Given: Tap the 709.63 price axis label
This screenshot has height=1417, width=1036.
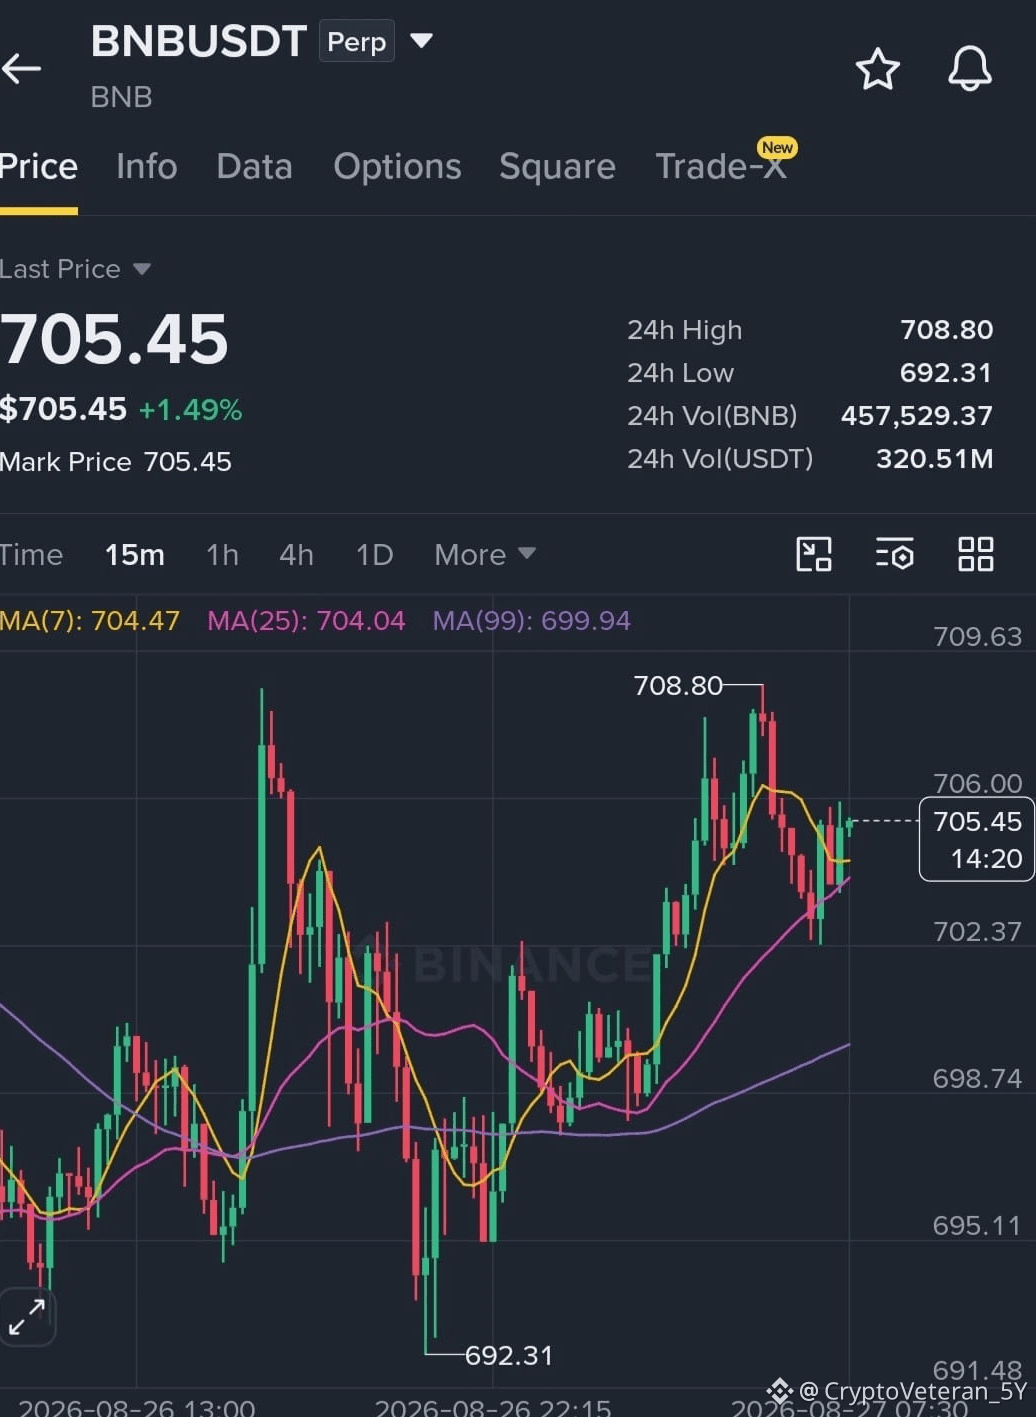Looking at the screenshot, I should (x=977, y=637).
